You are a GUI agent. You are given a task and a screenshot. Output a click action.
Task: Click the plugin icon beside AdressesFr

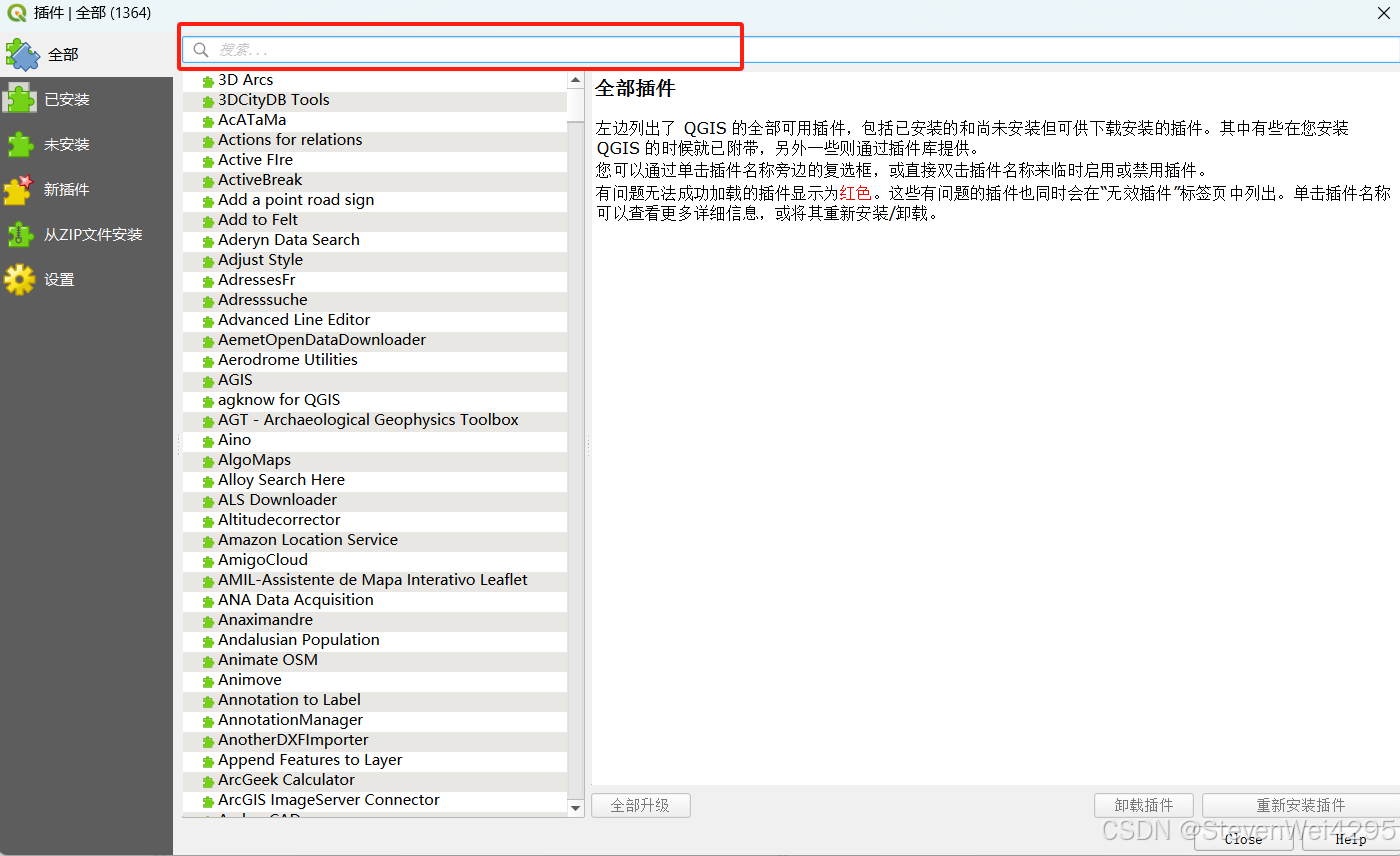click(208, 282)
